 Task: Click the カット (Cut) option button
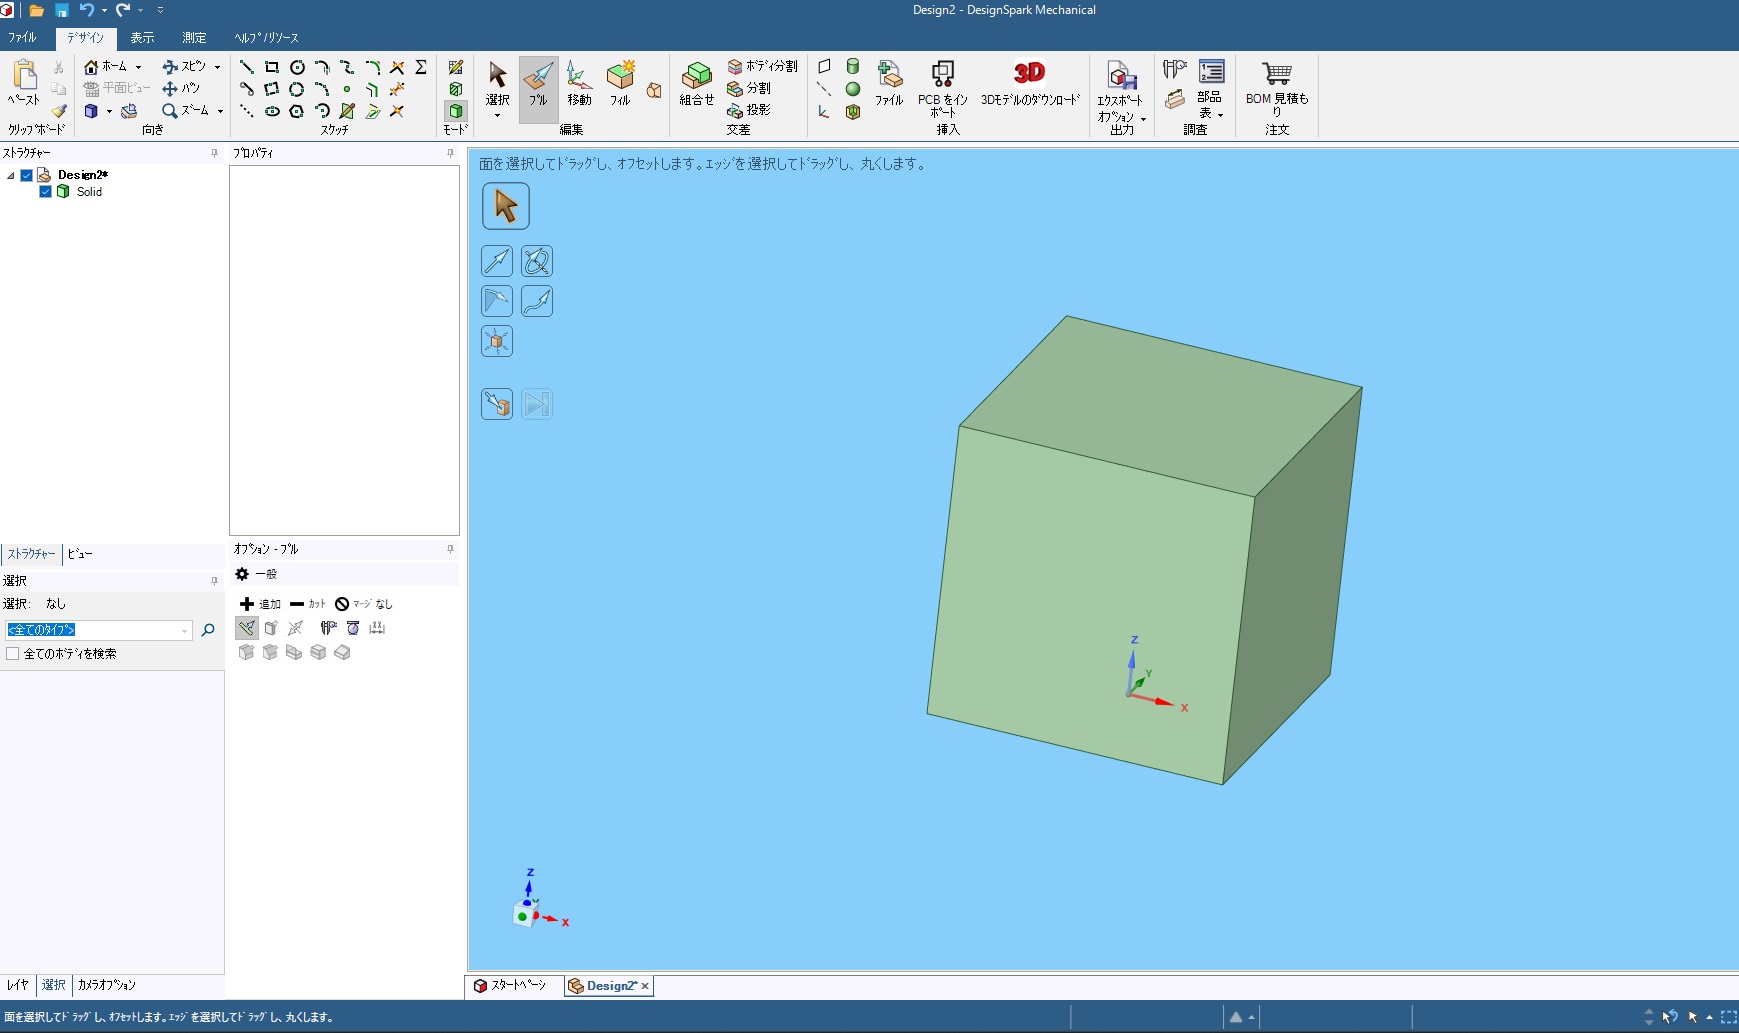(x=308, y=604)
